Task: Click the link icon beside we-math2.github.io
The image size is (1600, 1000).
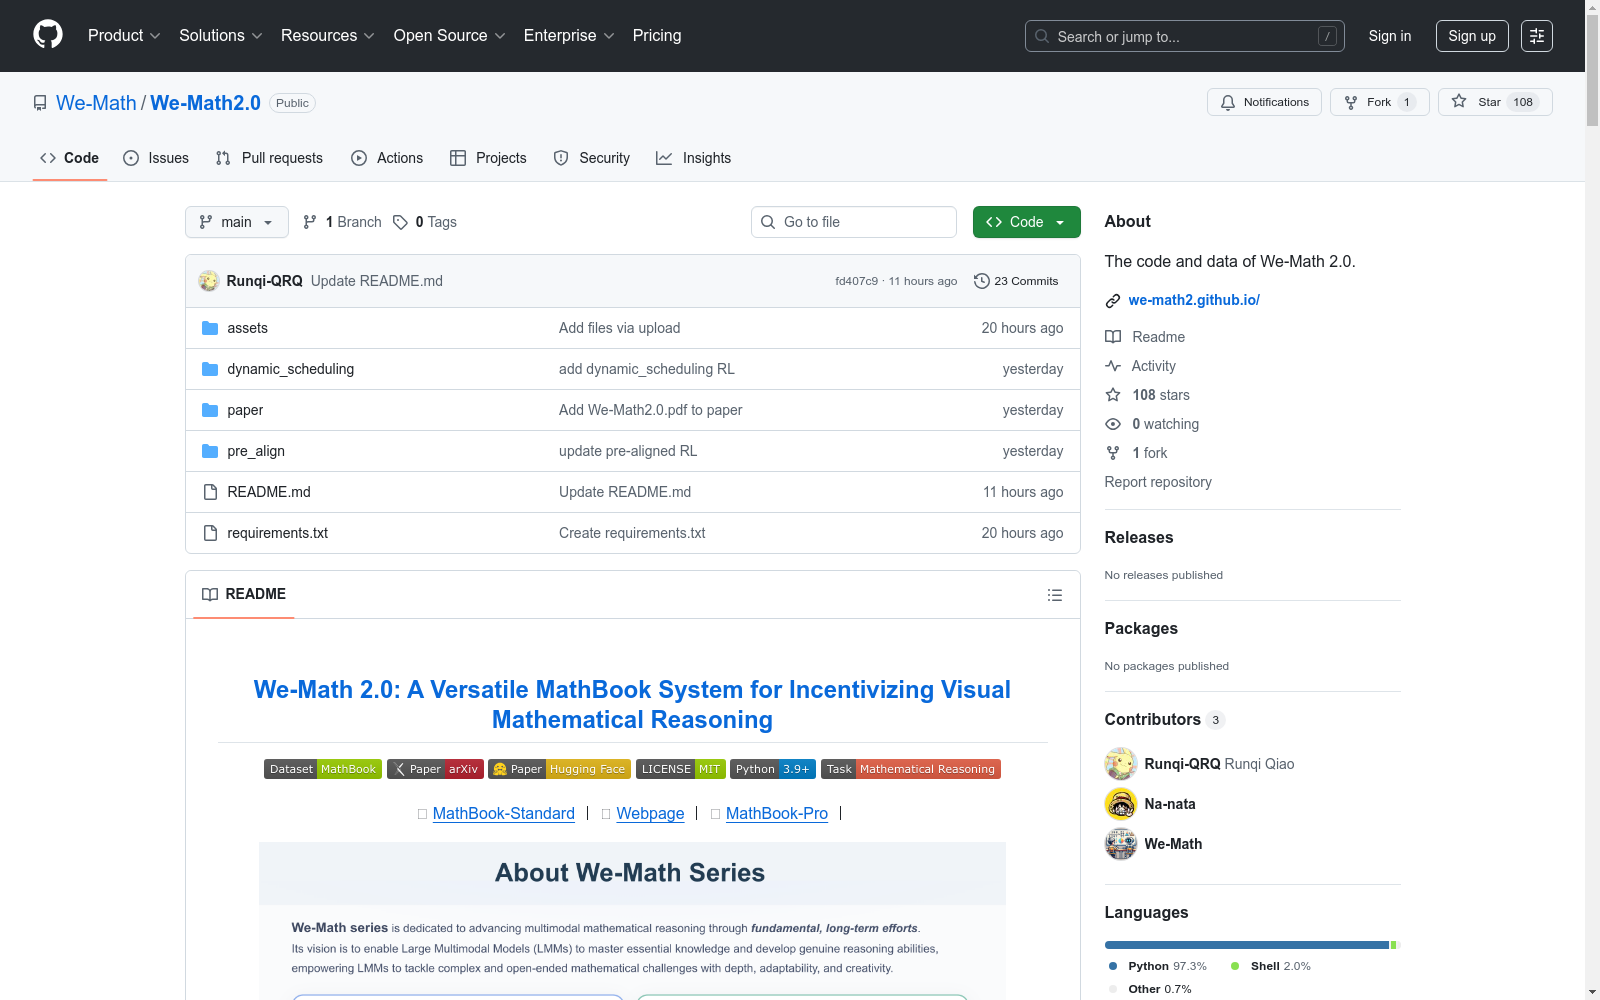Action: tap(1113, 301)
